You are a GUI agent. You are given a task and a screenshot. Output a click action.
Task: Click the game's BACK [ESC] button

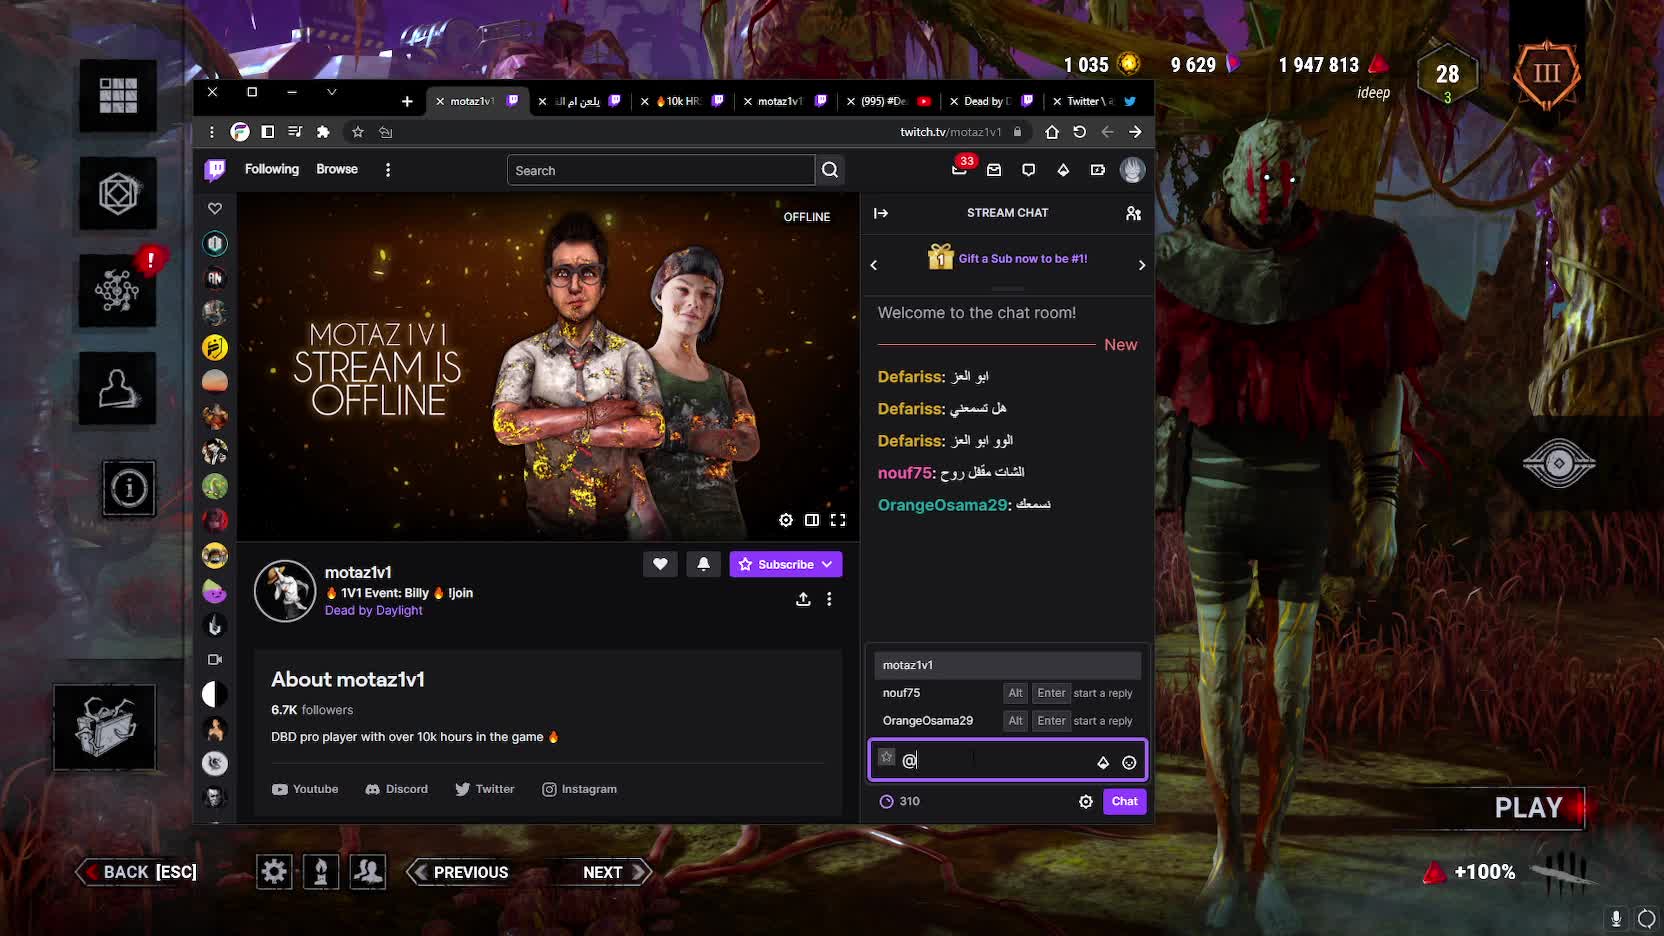point(139,872)
